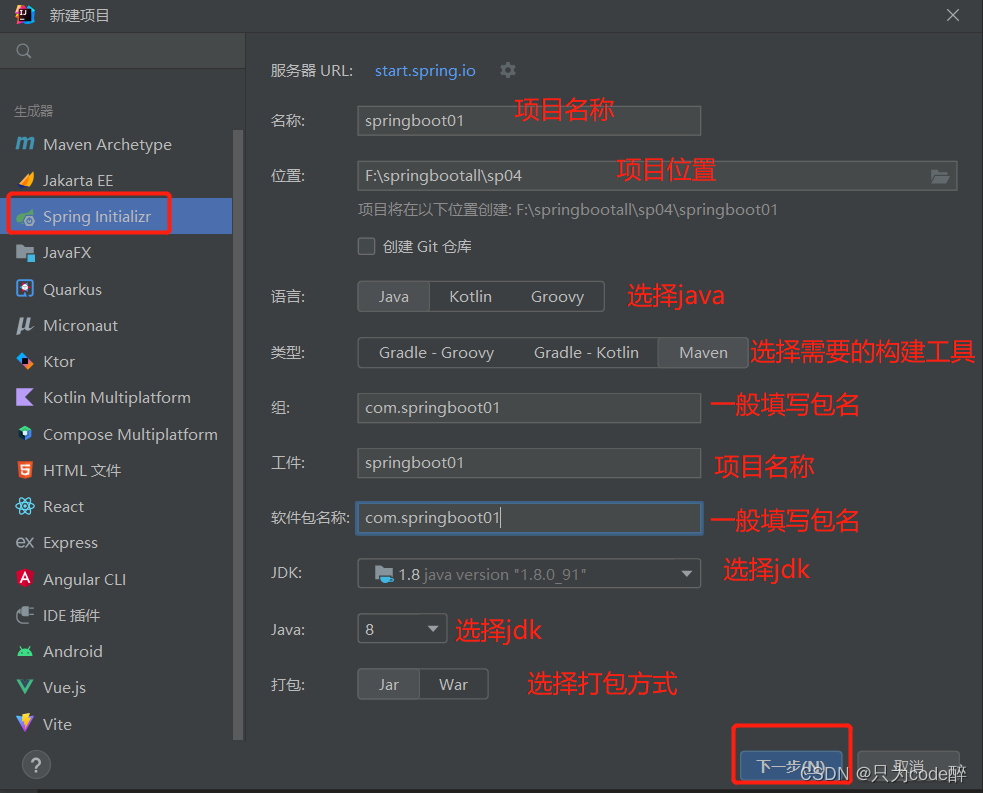Viewport: 983px width, 793px height.
Task: Click the Spring Initializr leaf icon
Action: [x=26, y=217]
